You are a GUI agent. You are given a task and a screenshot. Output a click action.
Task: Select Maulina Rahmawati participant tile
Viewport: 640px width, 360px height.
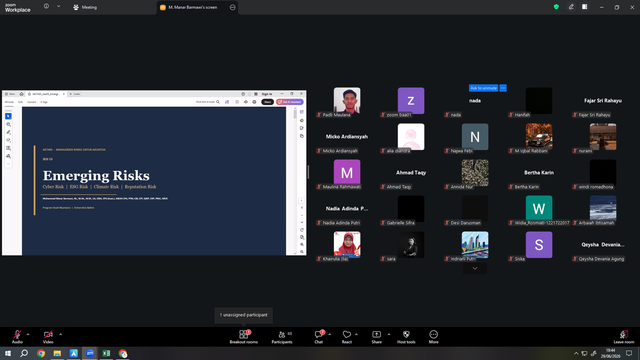pyautogui.click(x=347, y=173)
